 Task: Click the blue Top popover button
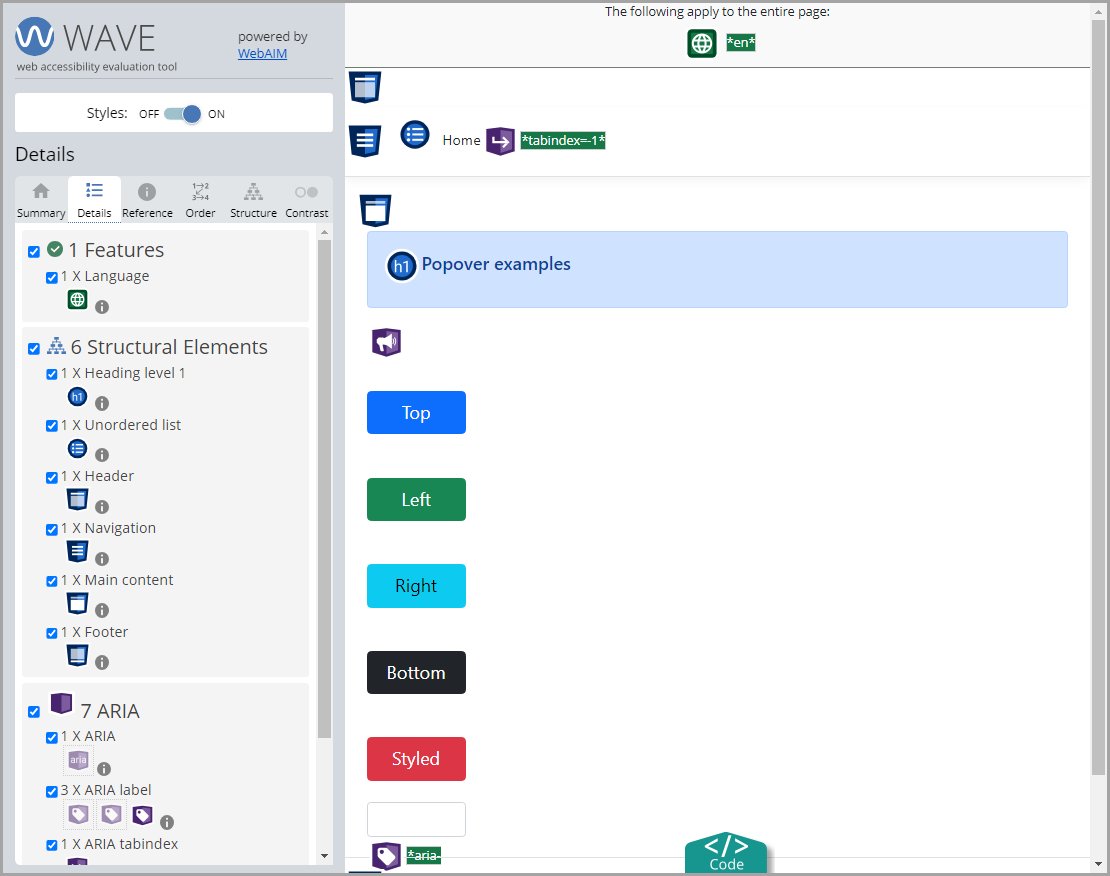416,412
